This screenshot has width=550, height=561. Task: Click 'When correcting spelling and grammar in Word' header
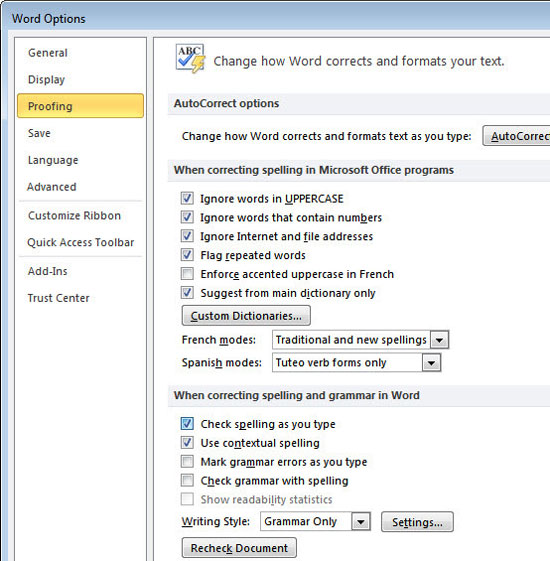297,395
